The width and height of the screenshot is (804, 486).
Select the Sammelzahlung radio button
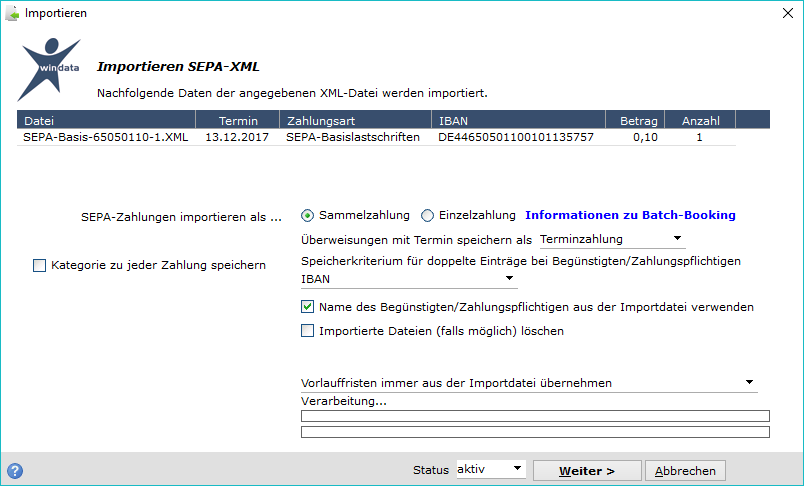coord(307,216)
